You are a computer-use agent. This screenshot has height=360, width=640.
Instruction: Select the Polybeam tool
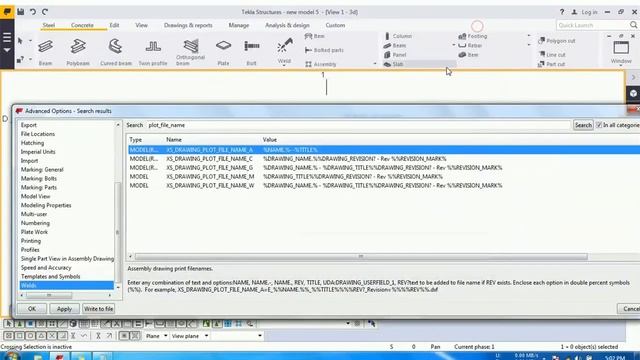point(78,52)
